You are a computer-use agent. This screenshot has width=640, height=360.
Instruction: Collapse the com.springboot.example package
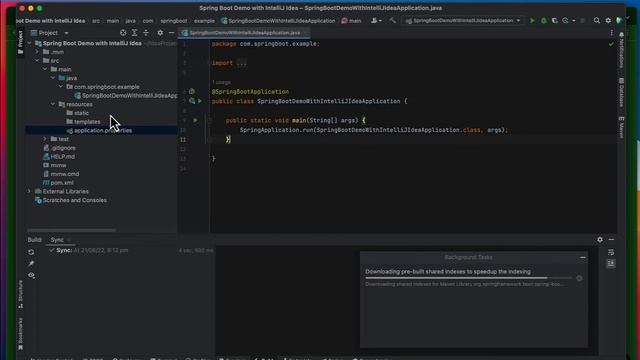pos(60,87)
